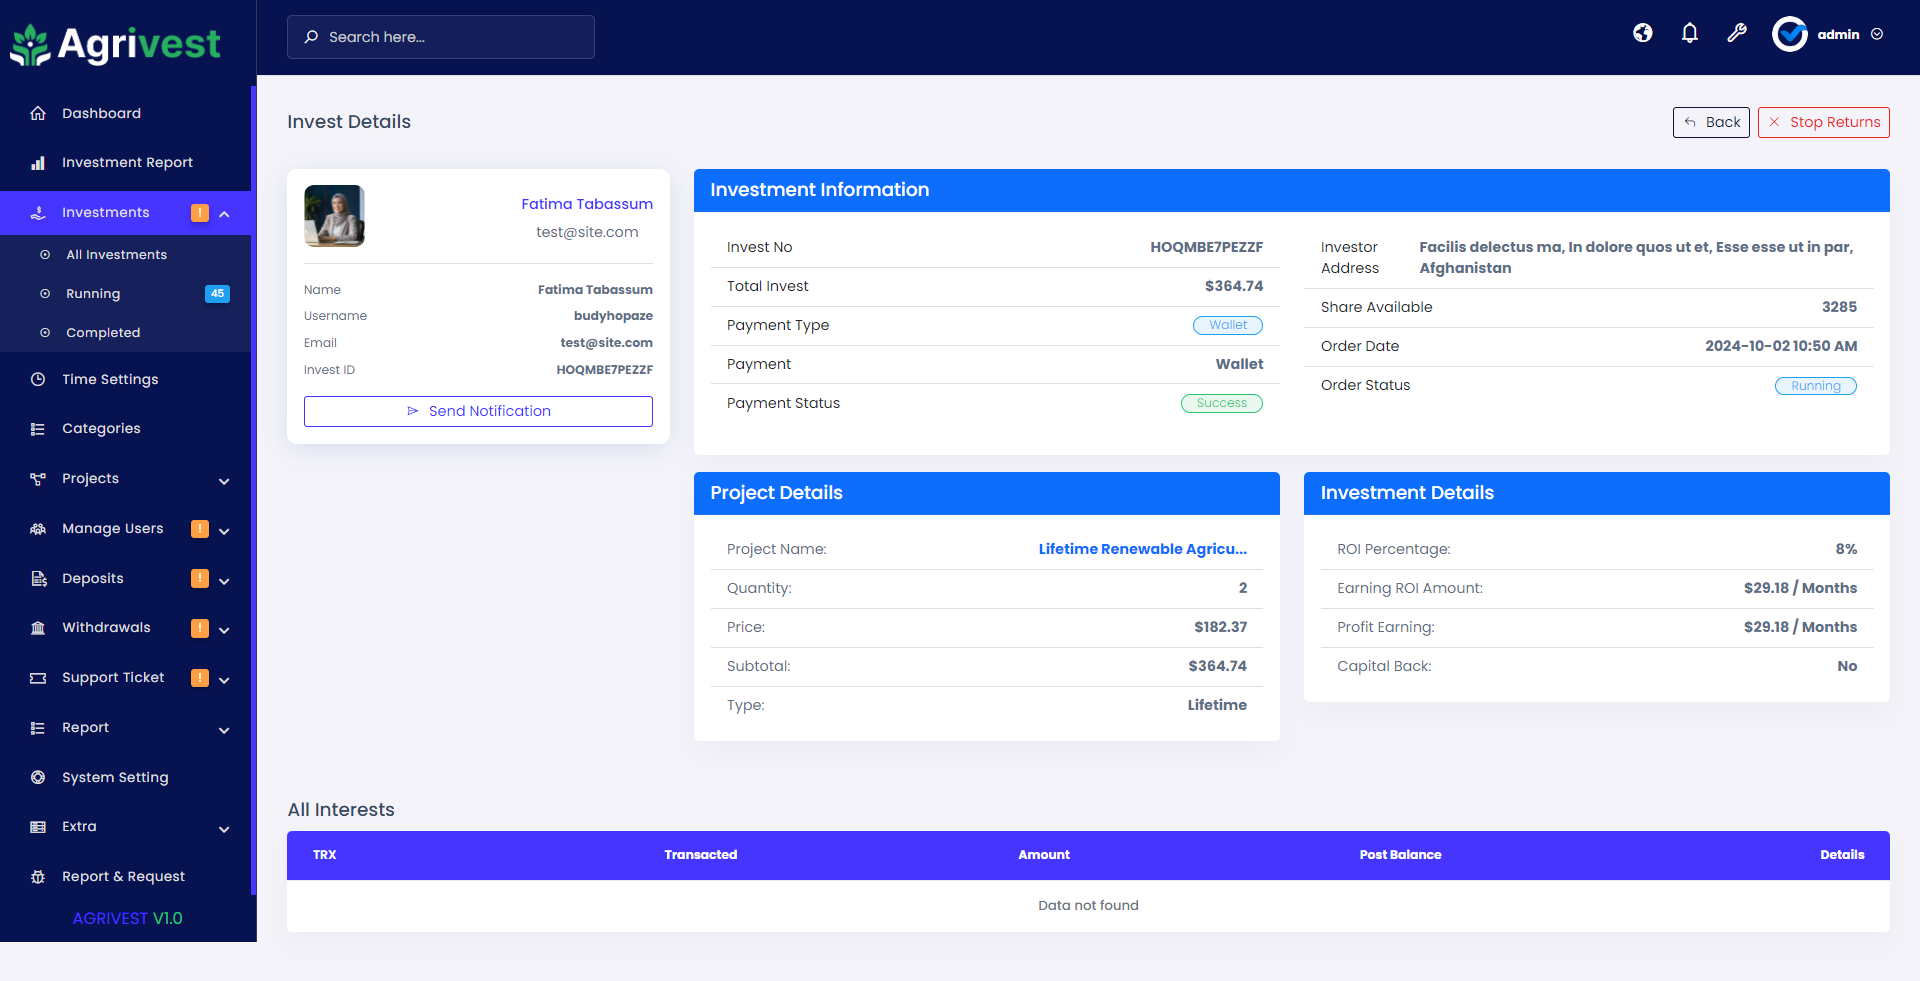This screenshot has width=1920, height=981.
Task: Open Lifetime Renewable Agricu... project link
Action: coord(1142,549)
